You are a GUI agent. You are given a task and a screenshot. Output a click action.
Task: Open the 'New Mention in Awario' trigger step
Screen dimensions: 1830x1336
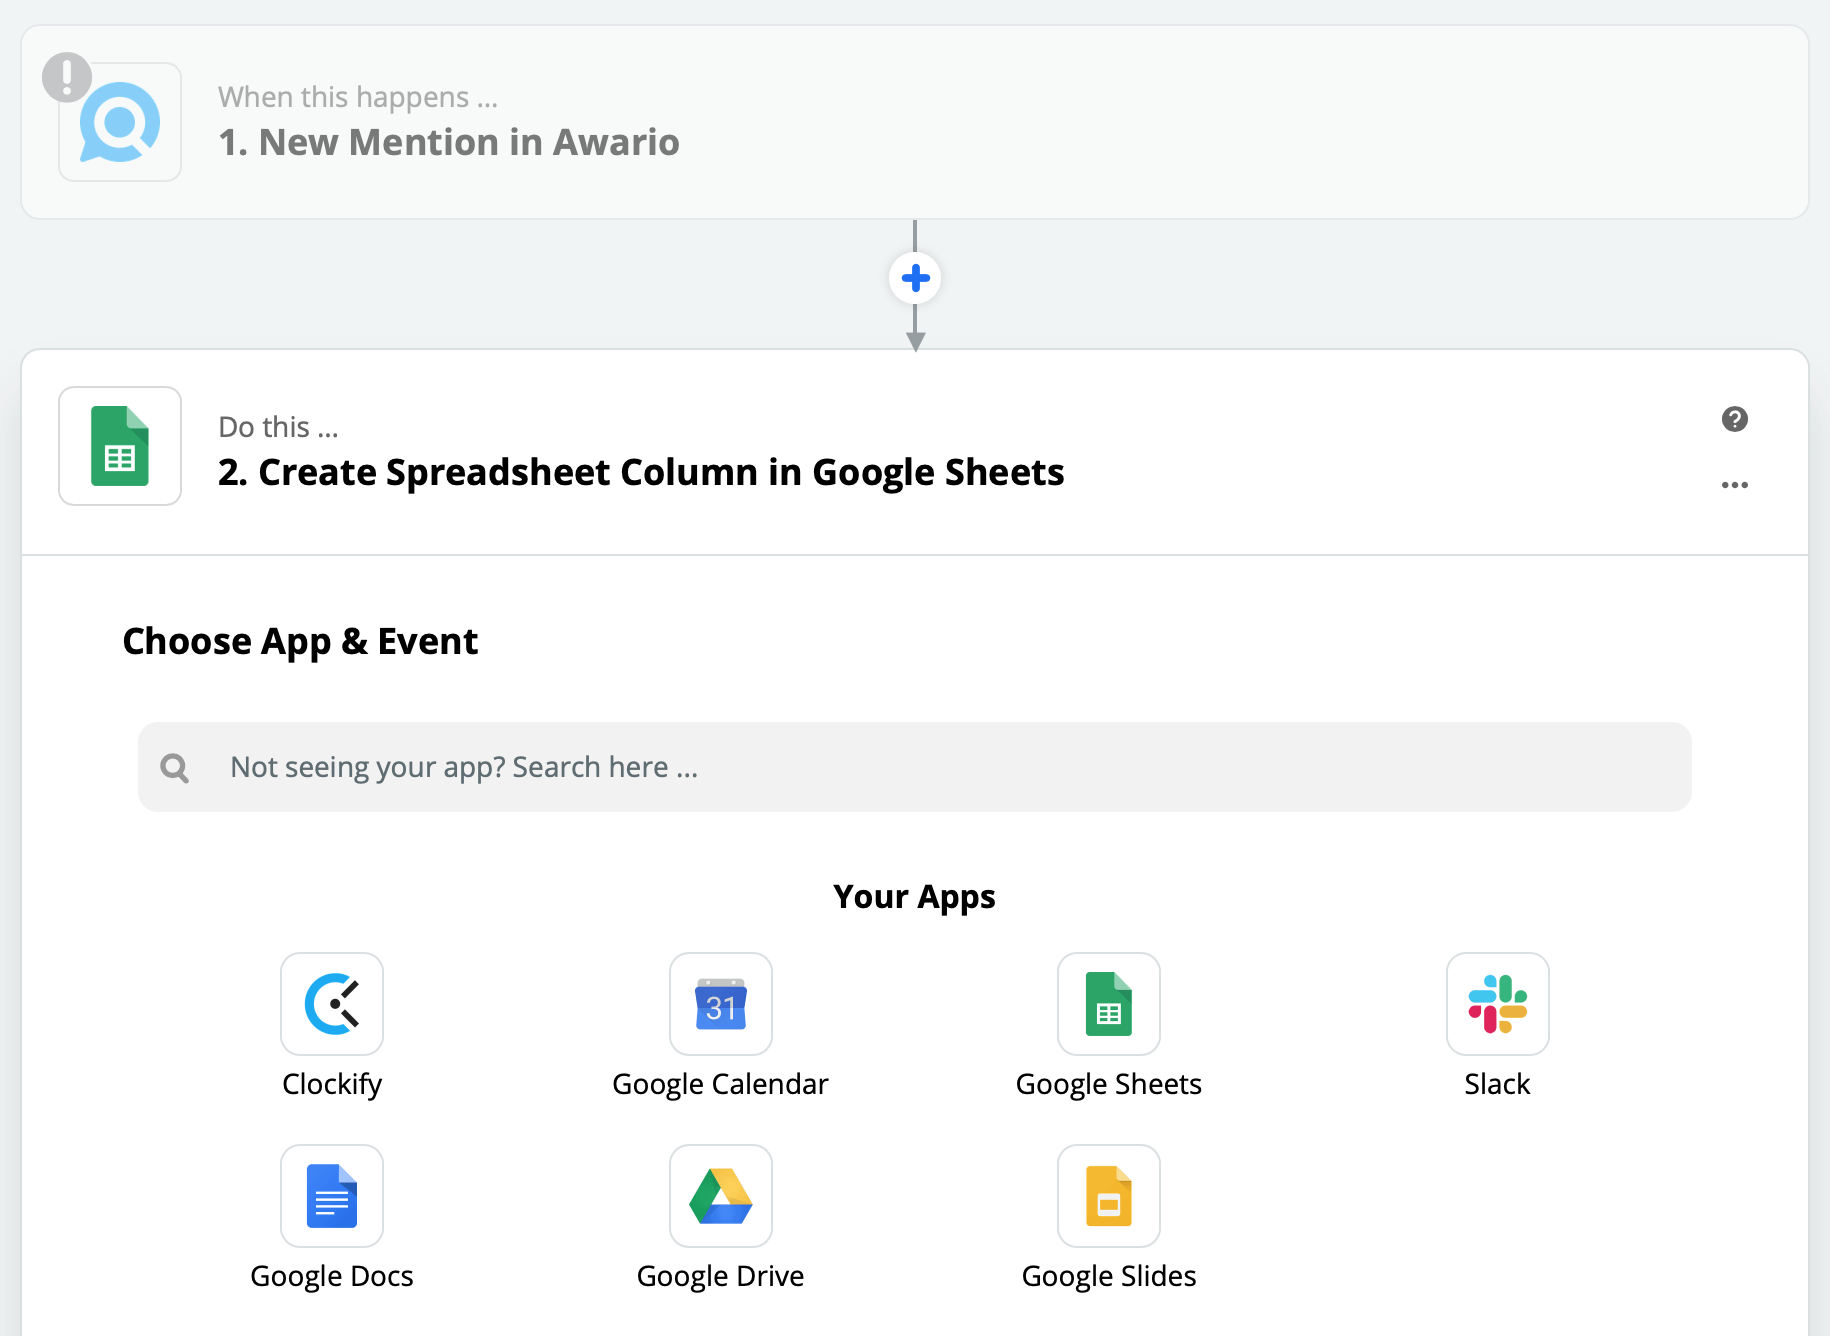pyautogui.click(x=915, y=122)
